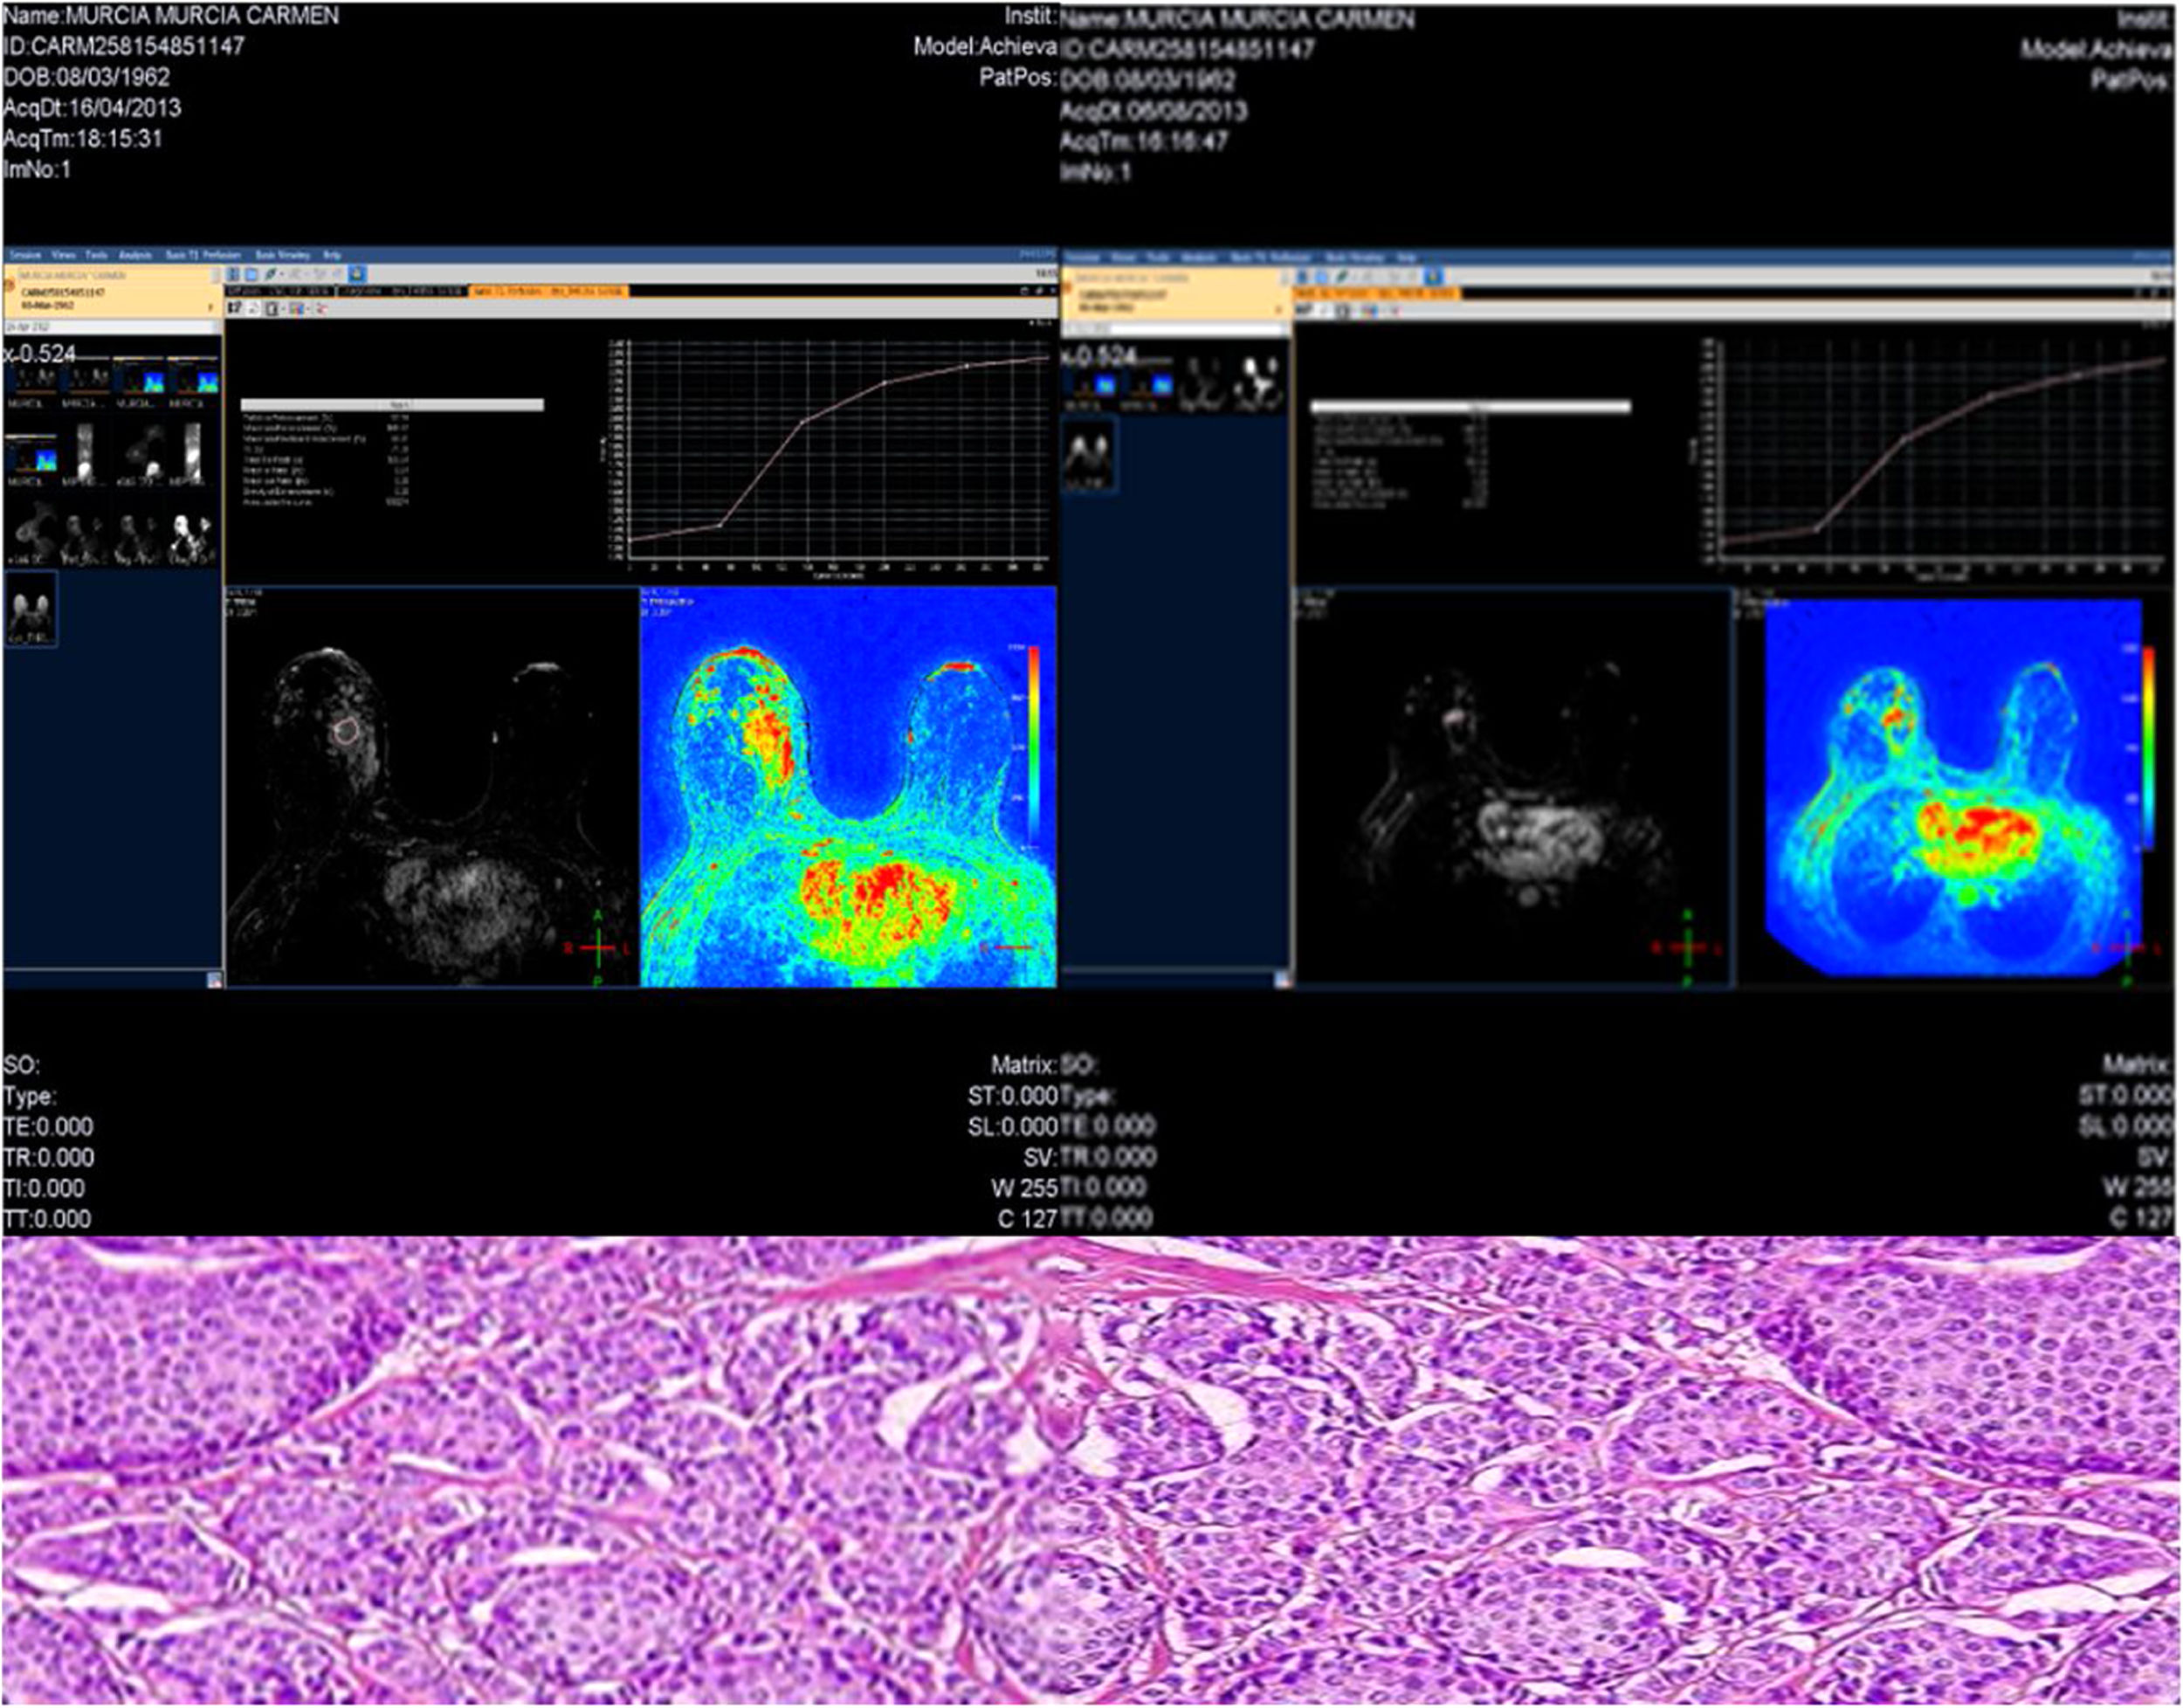Switch to the Diffusion tab at left
The width and height of the screenshot is (2183, 1708).
click(x=279, y=292)
